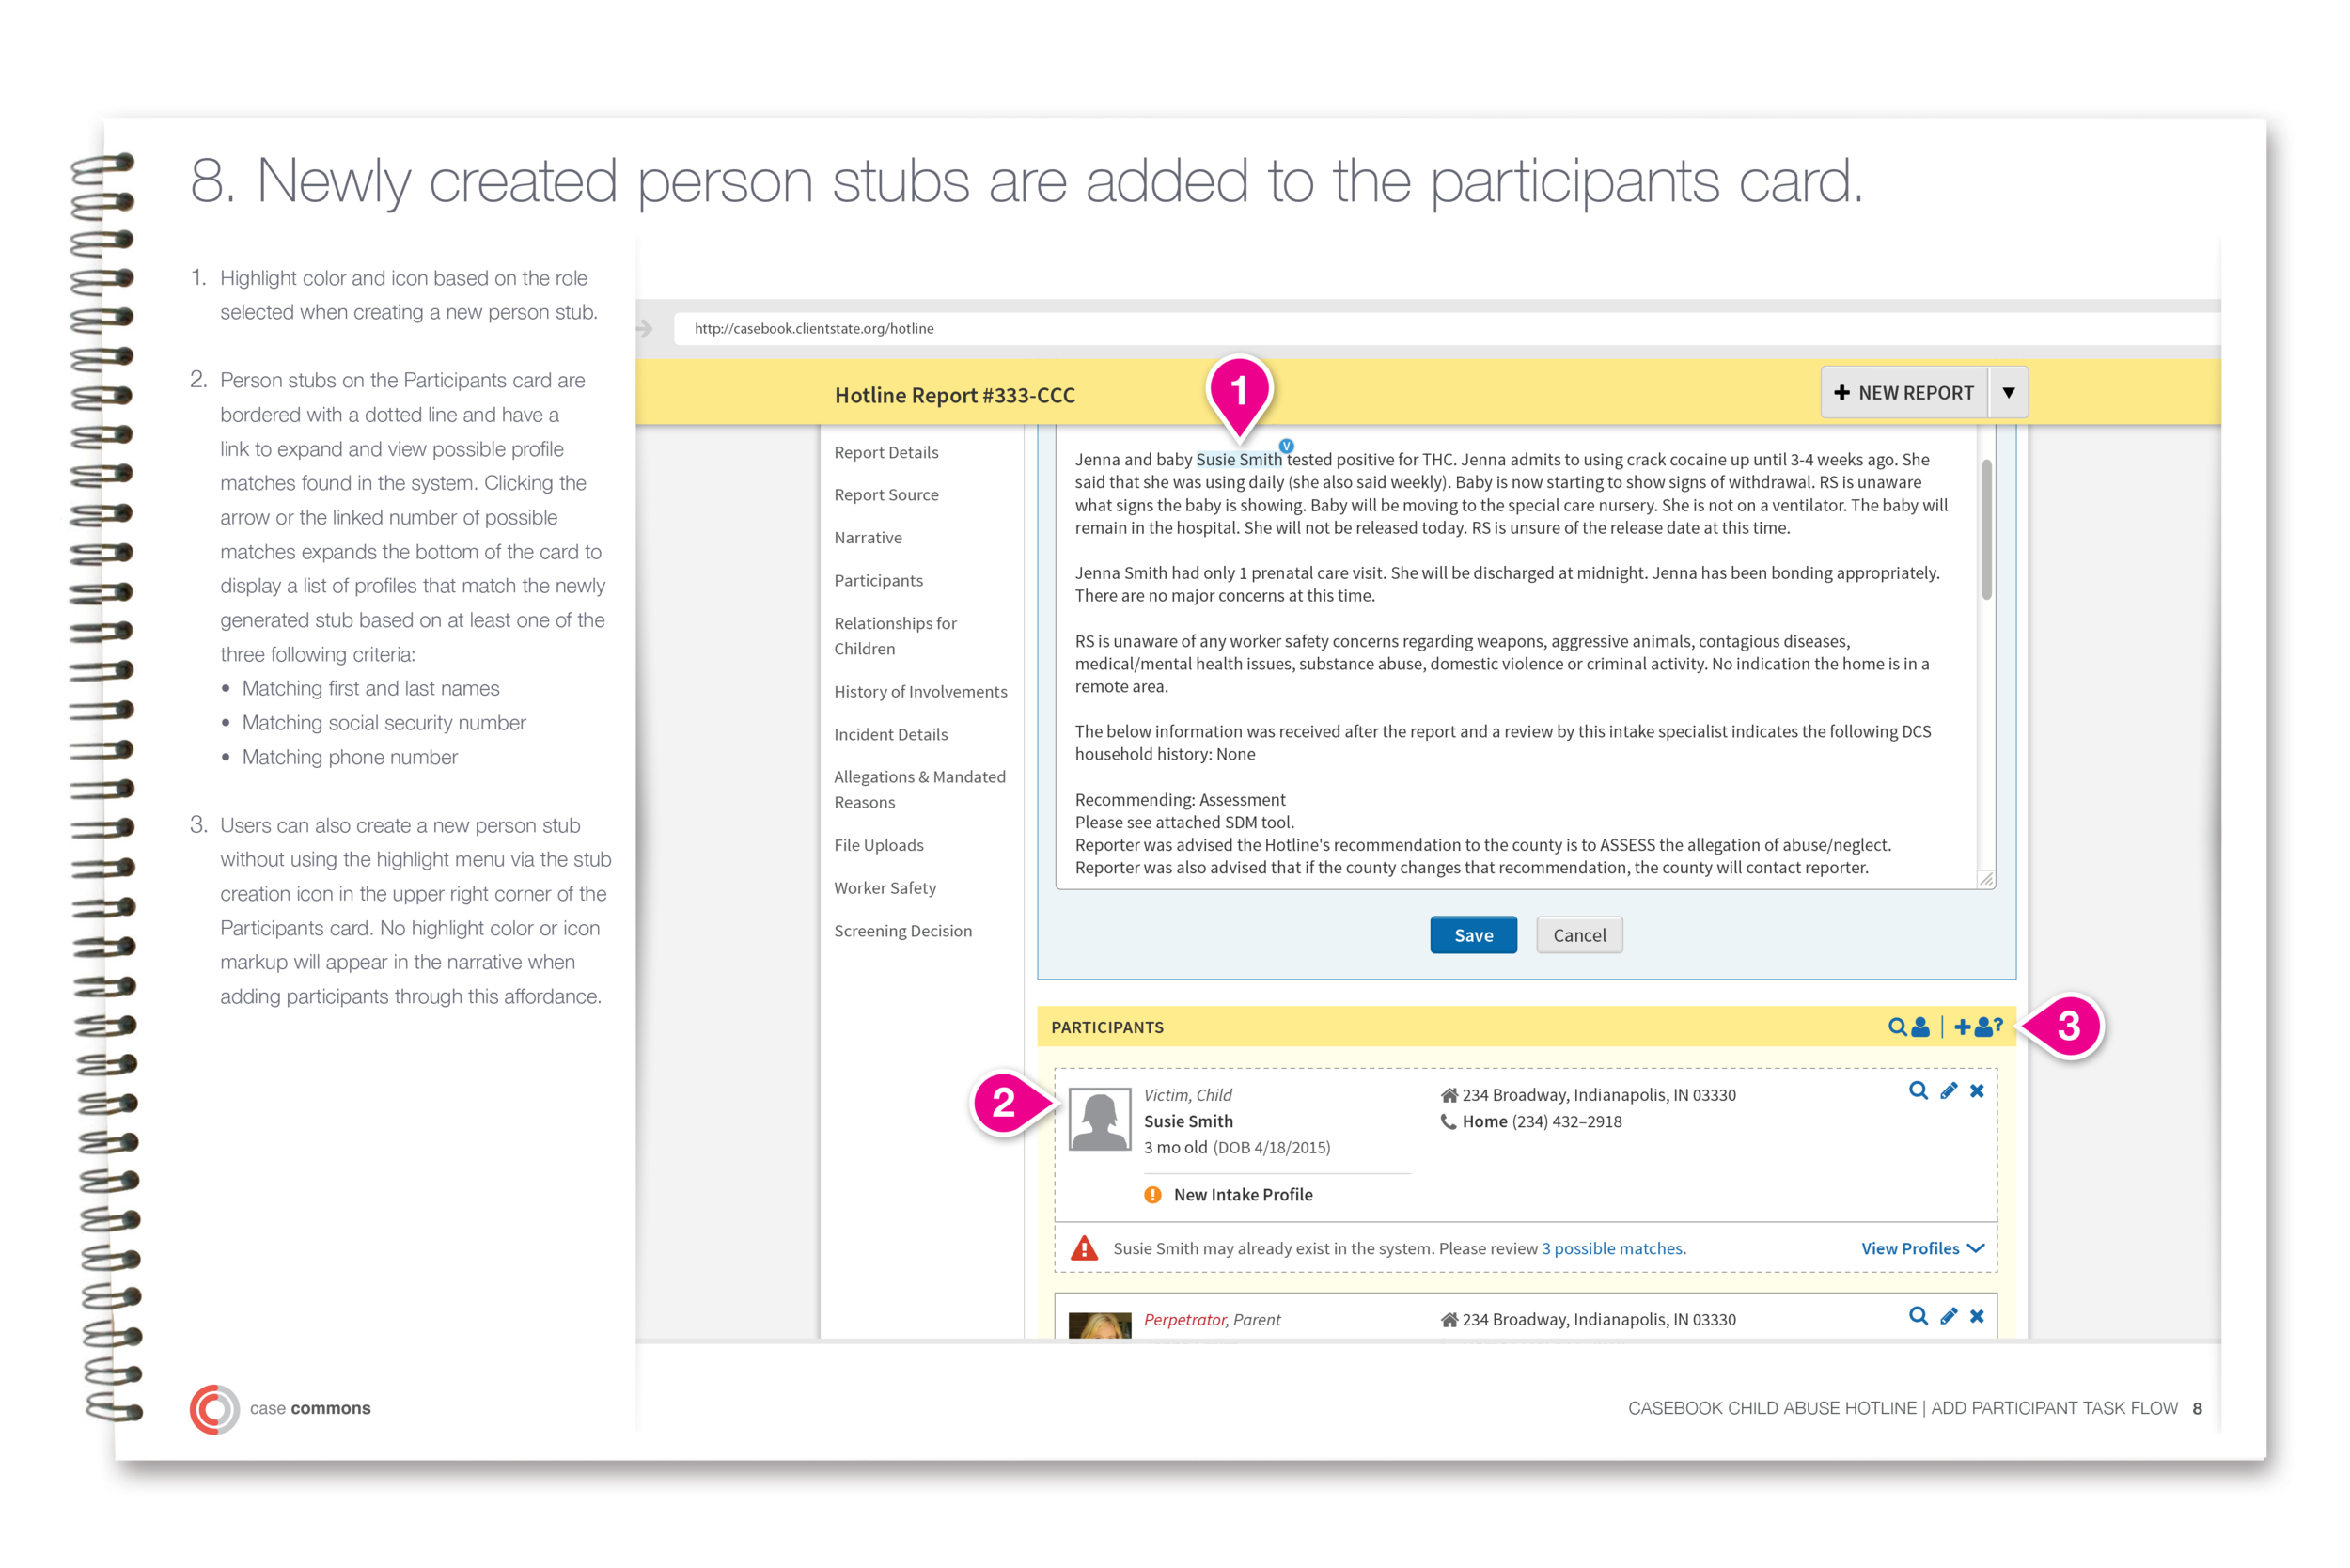Go to Report Details section
This screenshot has height=1568, width=2350.
pos(886,452)
